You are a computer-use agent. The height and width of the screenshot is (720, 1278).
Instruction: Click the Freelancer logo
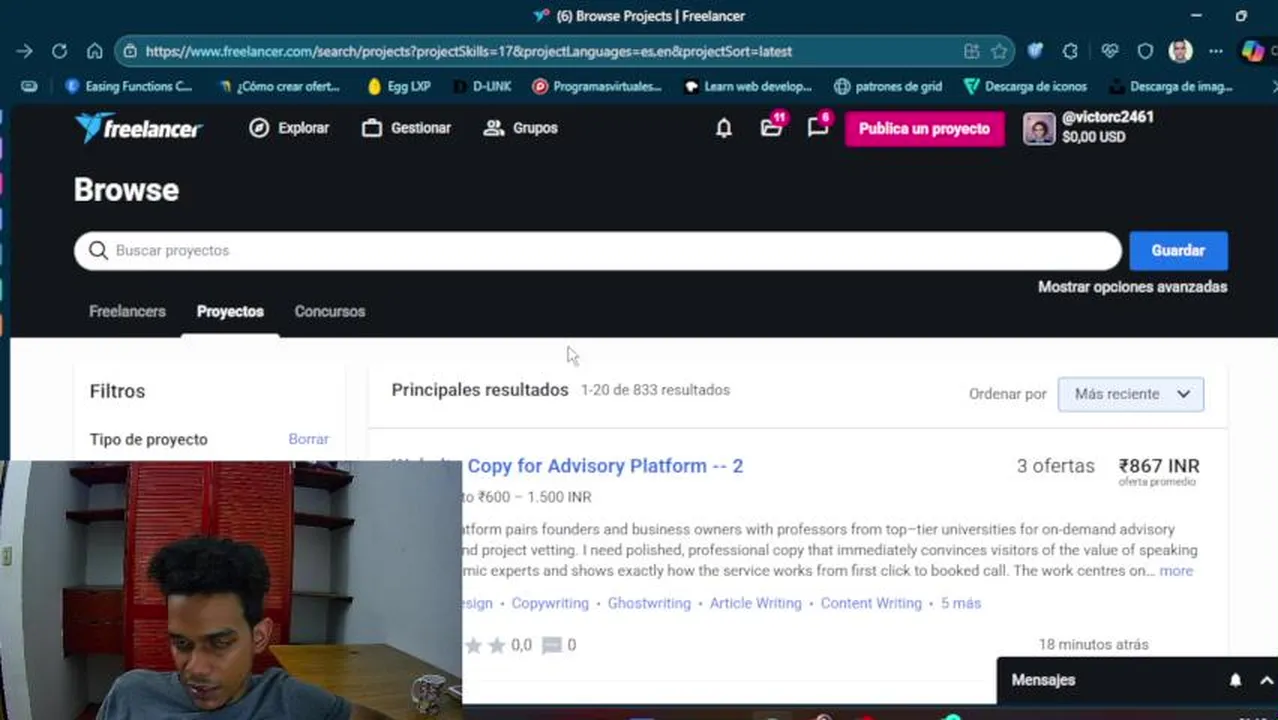138,127
